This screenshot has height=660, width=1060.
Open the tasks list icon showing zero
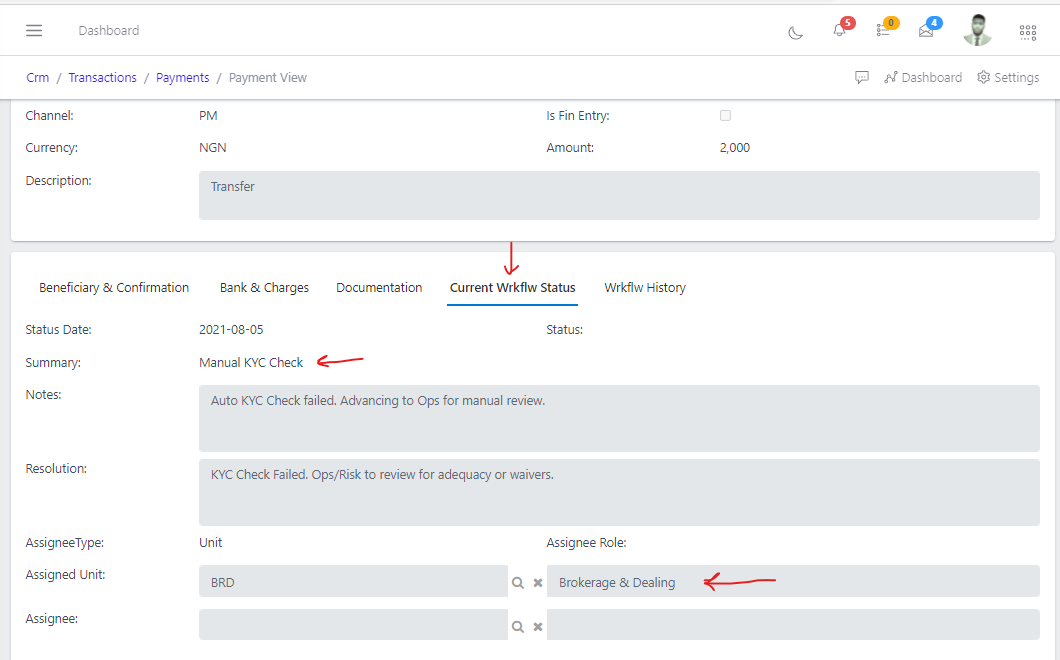tap(883, 30)
